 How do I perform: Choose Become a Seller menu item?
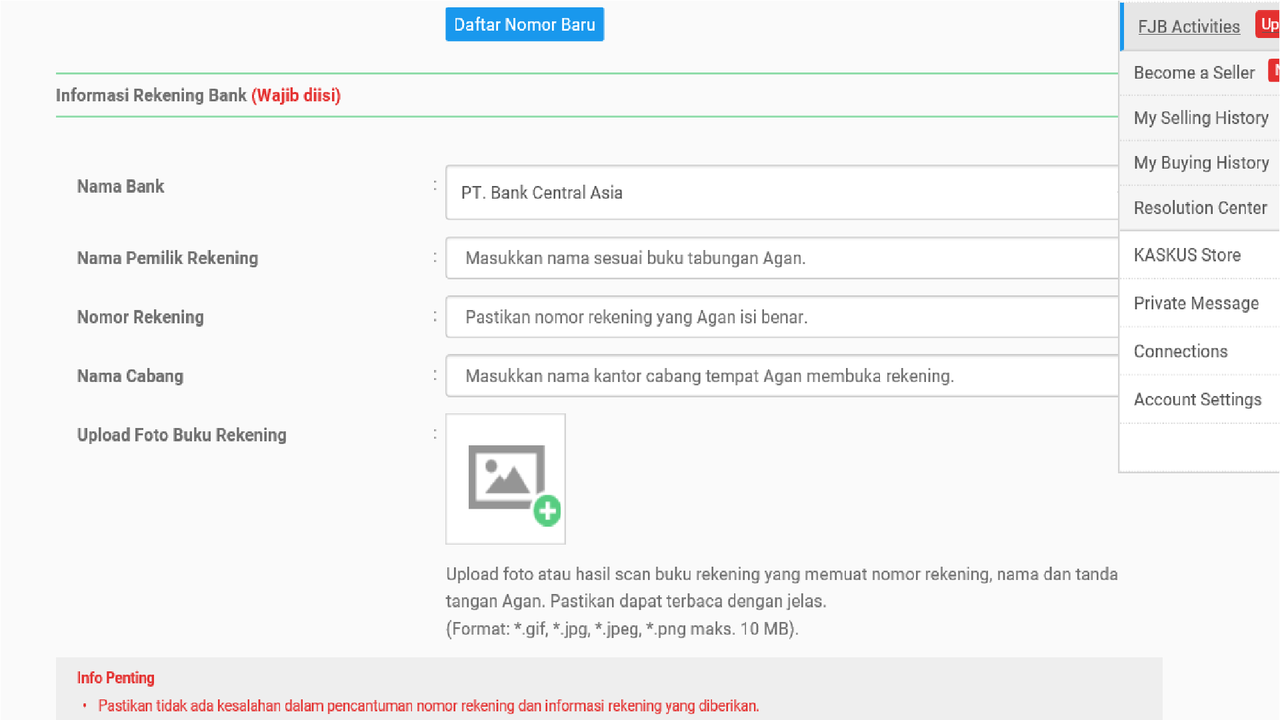coord(1194,73)
